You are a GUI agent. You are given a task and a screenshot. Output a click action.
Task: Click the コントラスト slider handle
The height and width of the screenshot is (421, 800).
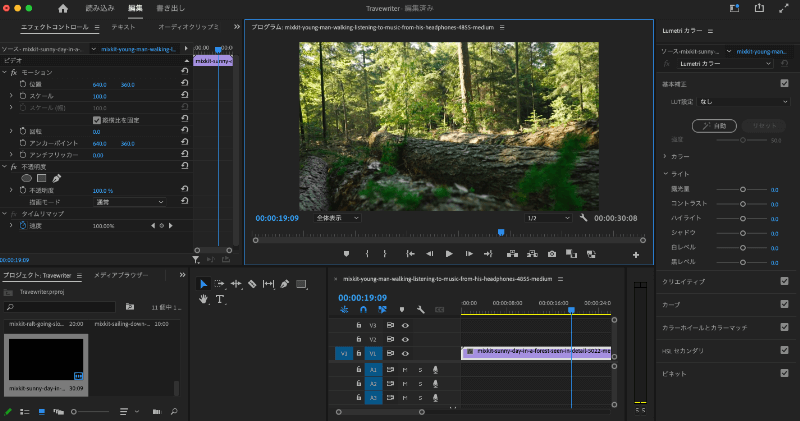[742, 203]
